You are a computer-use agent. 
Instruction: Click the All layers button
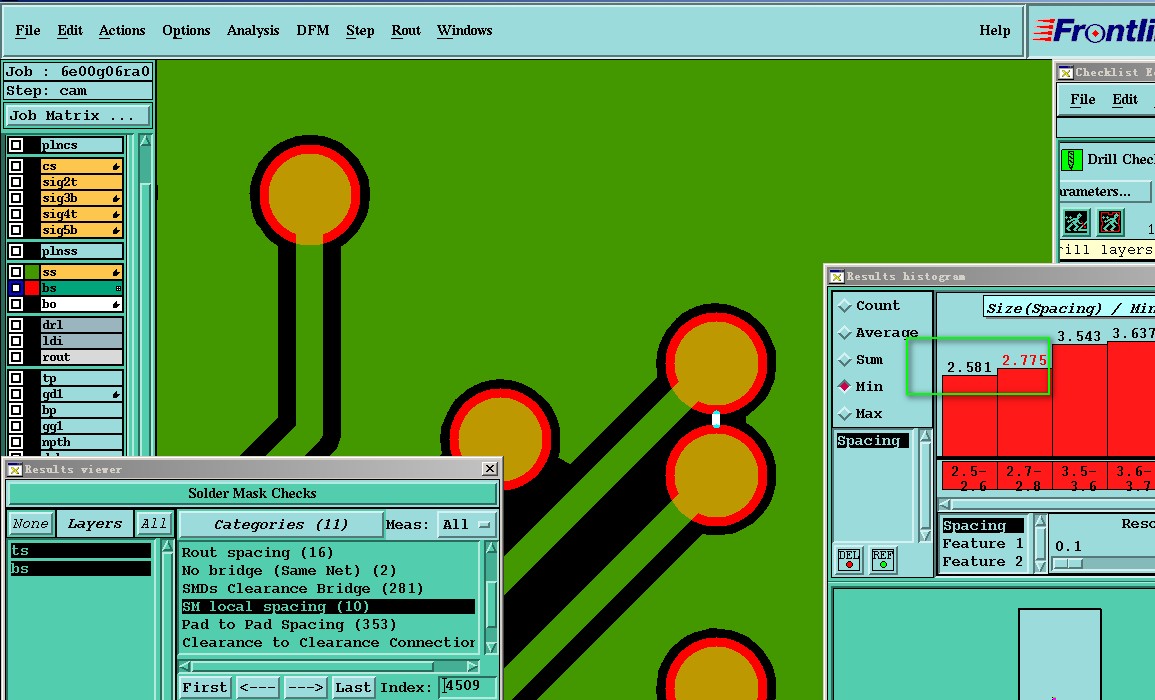tap(154, 524)
